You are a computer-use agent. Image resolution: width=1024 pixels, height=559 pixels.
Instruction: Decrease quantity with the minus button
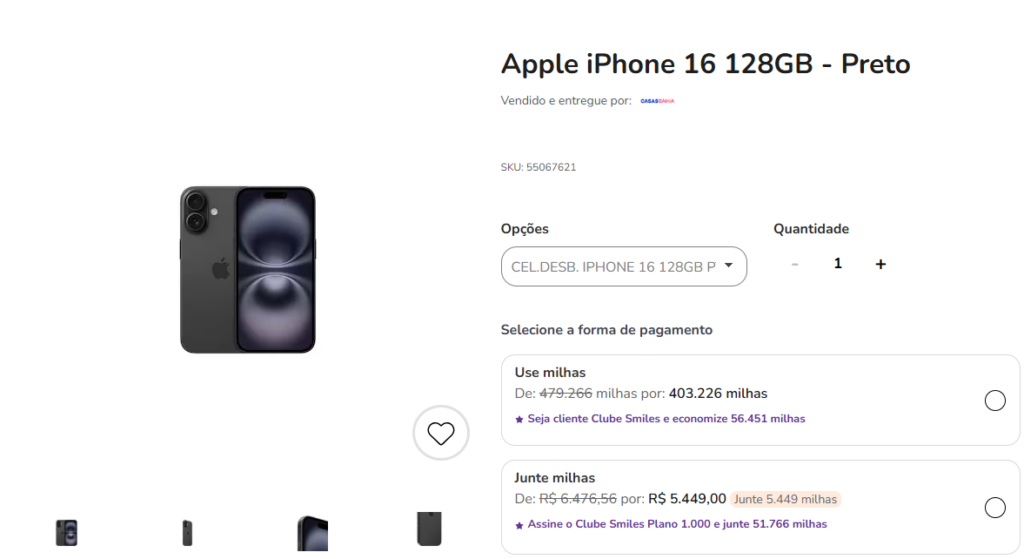[795, 264]
